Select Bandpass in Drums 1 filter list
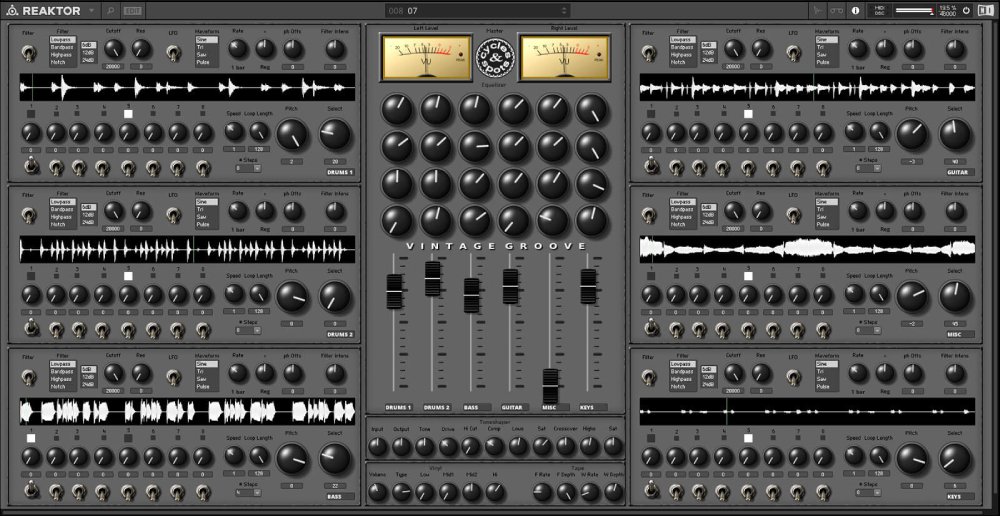The width and height of the screenshot is (1000, 516). (63, 47)
